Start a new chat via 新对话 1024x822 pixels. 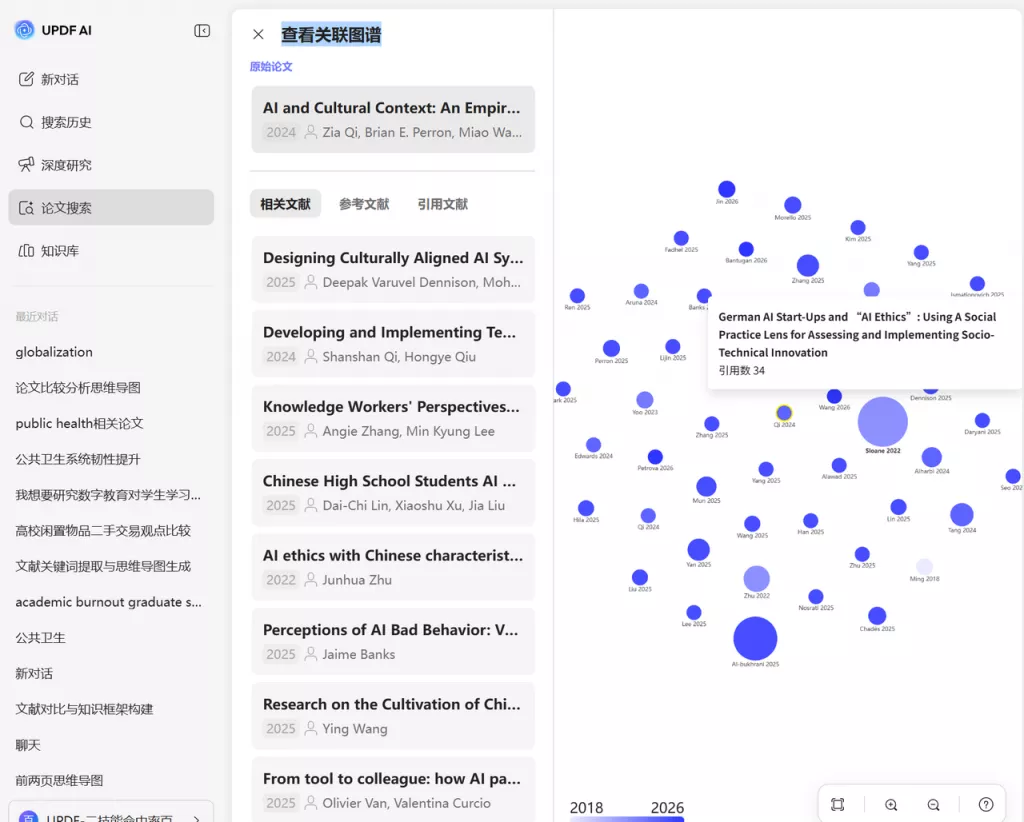coord(60,79)
